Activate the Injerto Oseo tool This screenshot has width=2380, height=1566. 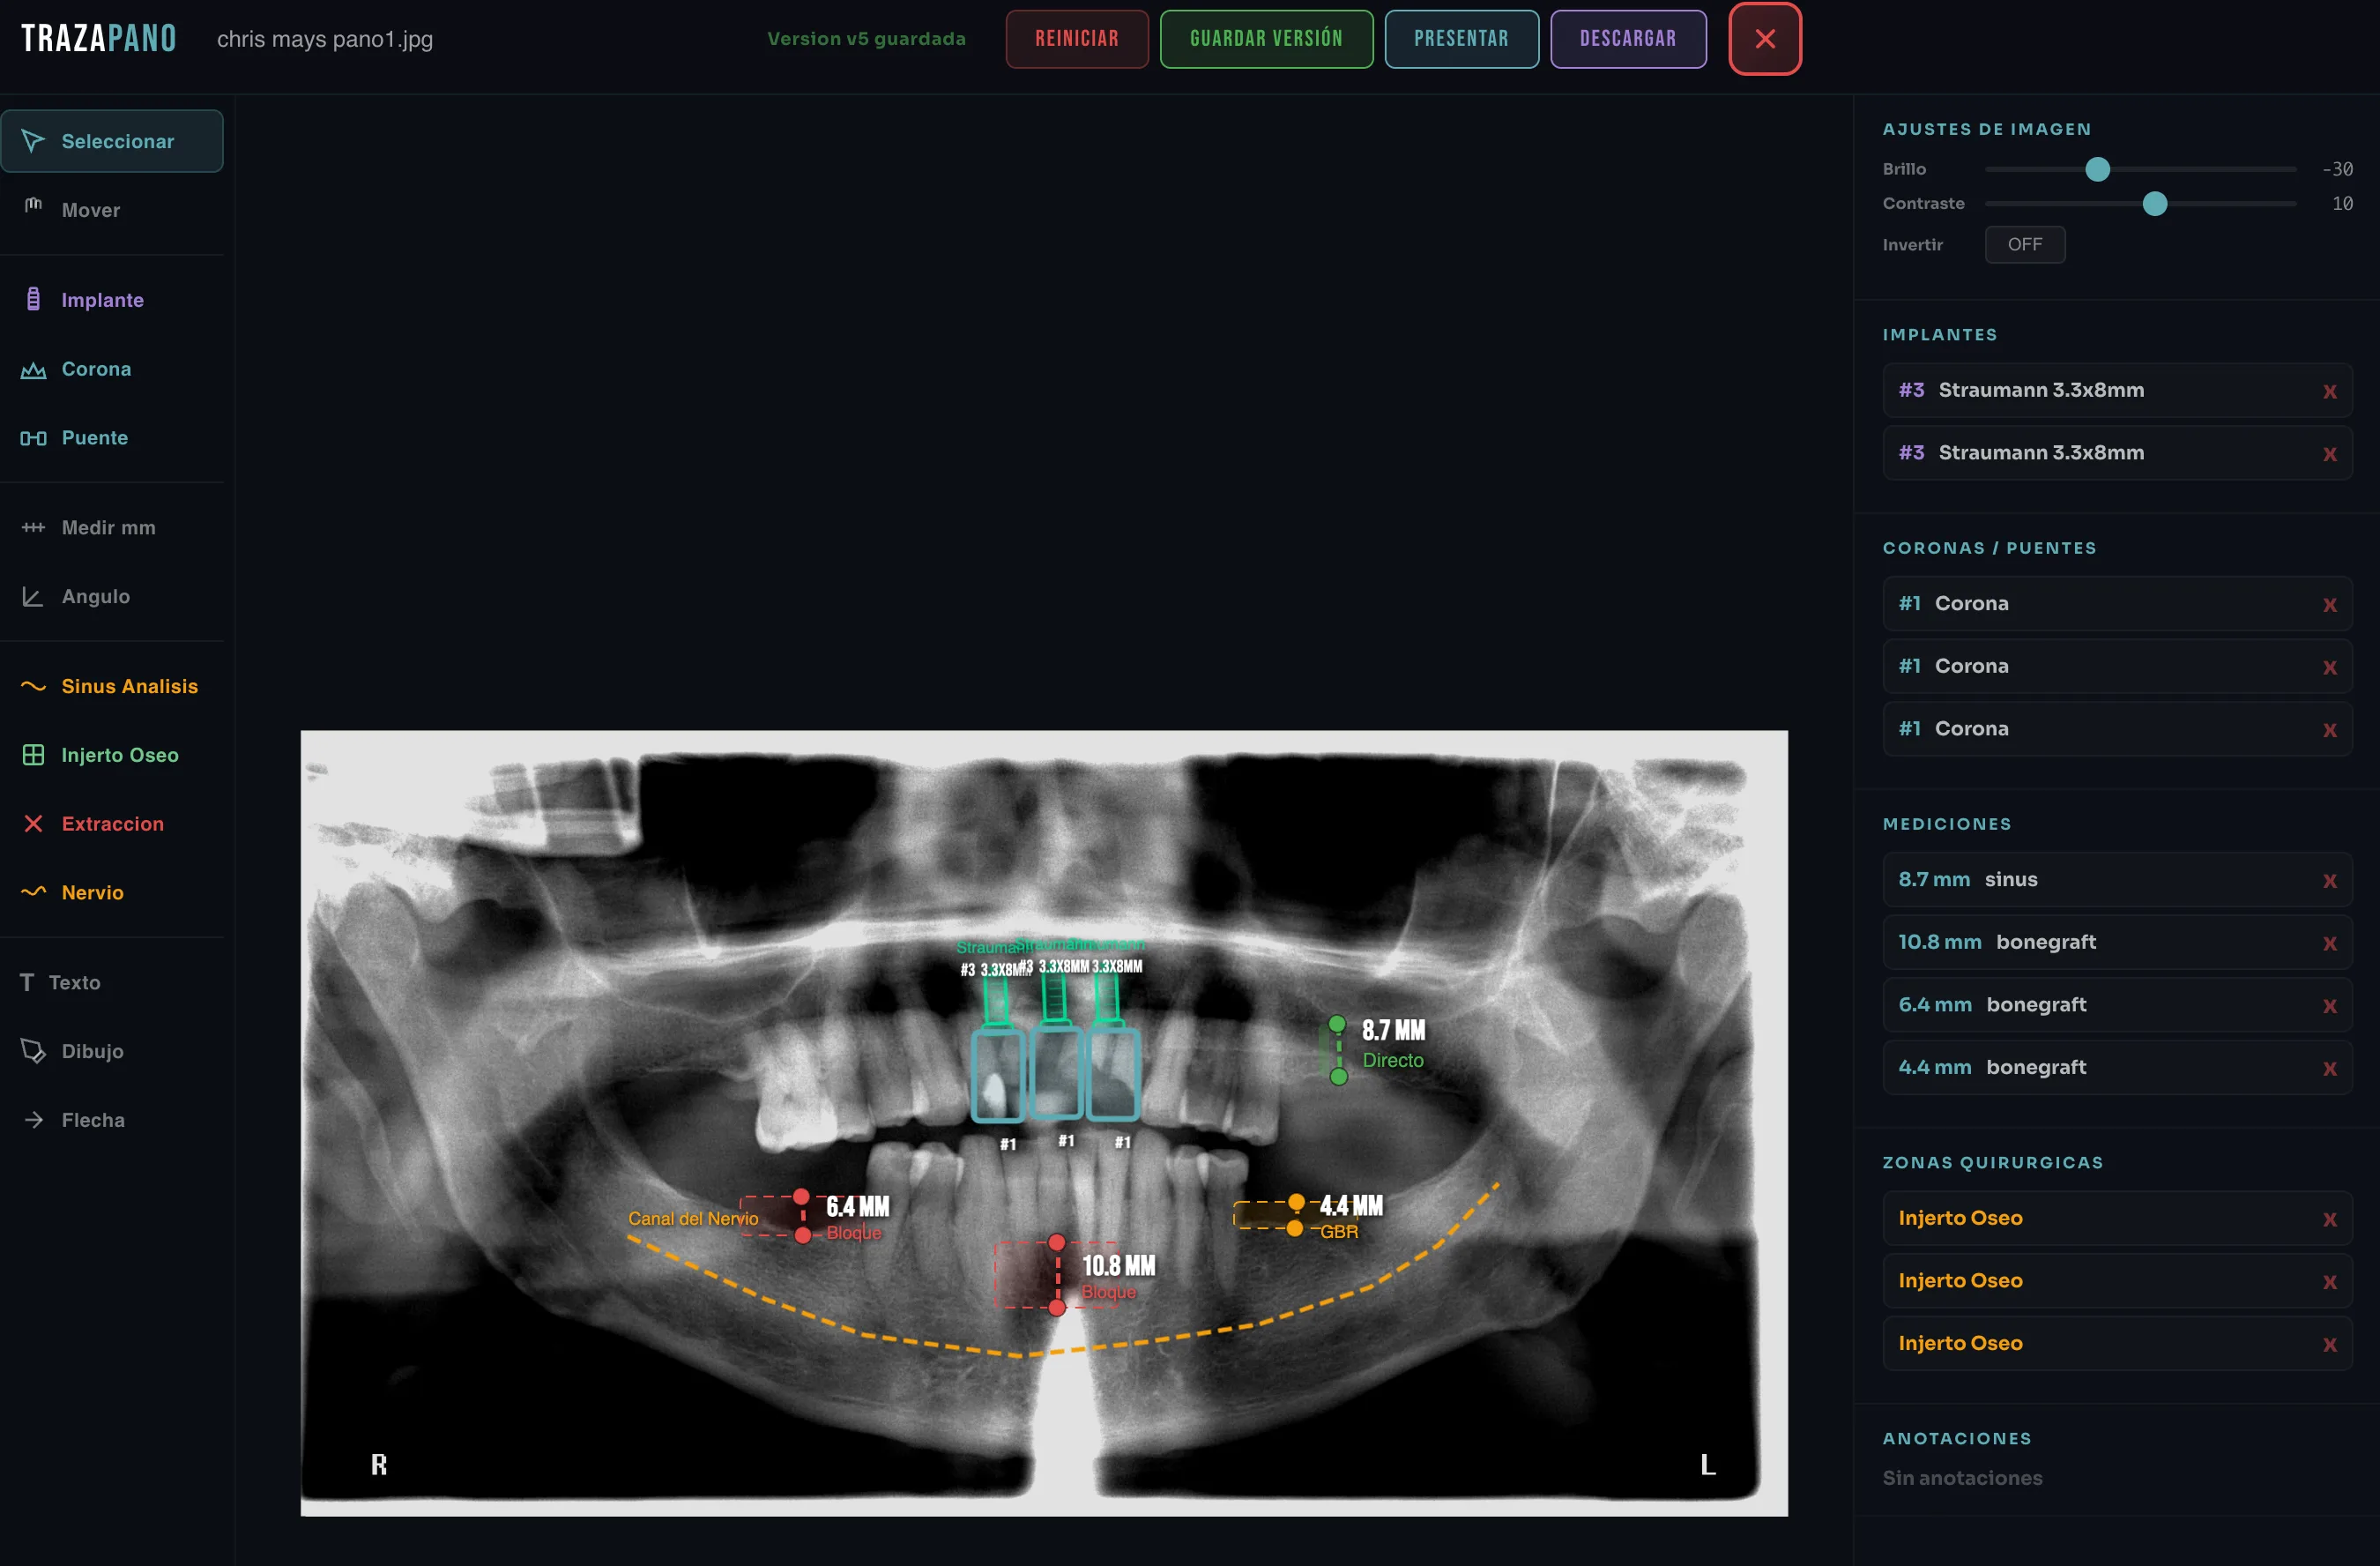pyautogui.click(x=119, y=755)
